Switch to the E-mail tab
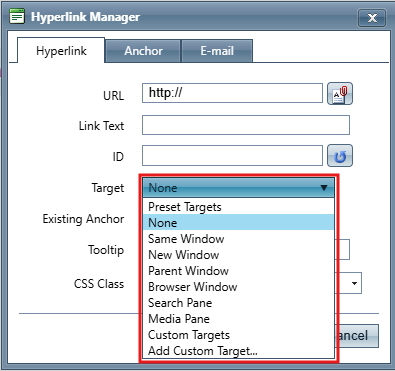This screenshot has height=371, width=395. 217,51
